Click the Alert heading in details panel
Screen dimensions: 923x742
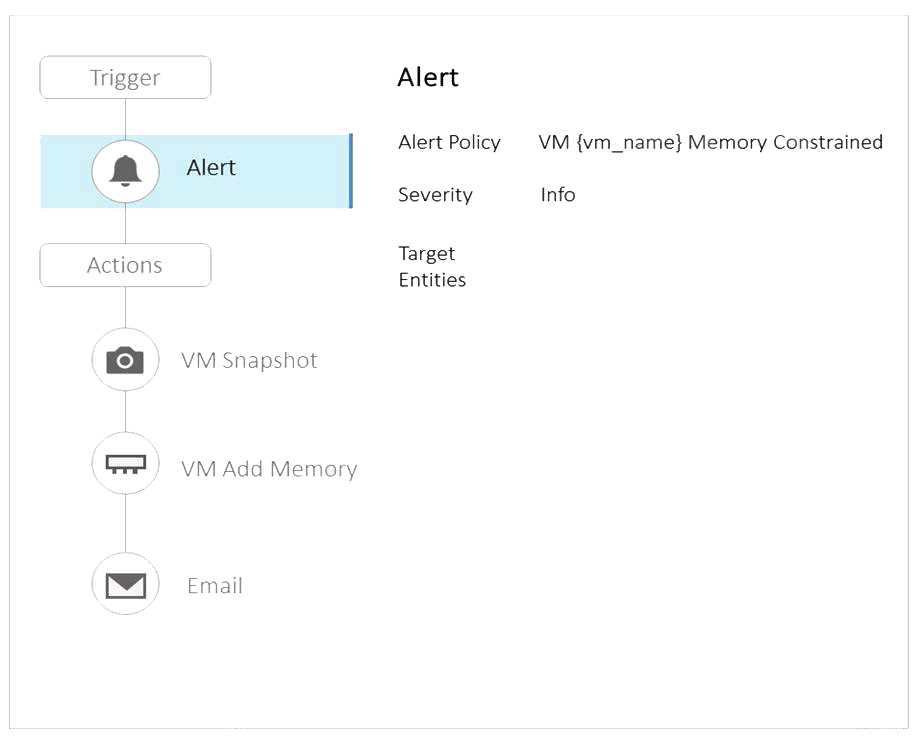[x=428, y=77]
